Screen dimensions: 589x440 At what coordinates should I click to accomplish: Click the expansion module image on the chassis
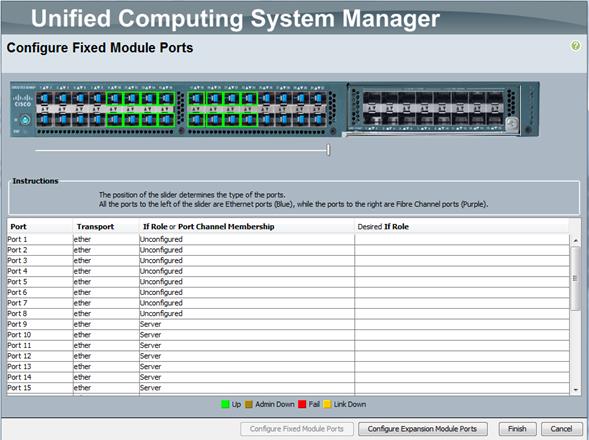coord(433,109)
